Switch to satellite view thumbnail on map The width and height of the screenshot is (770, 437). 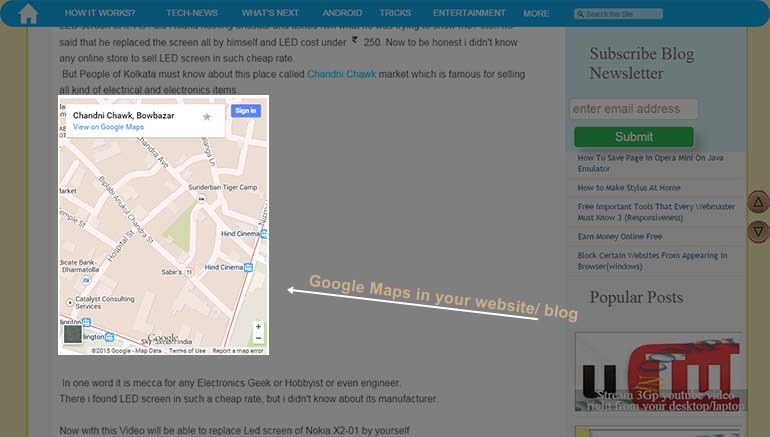pos(73,334)
